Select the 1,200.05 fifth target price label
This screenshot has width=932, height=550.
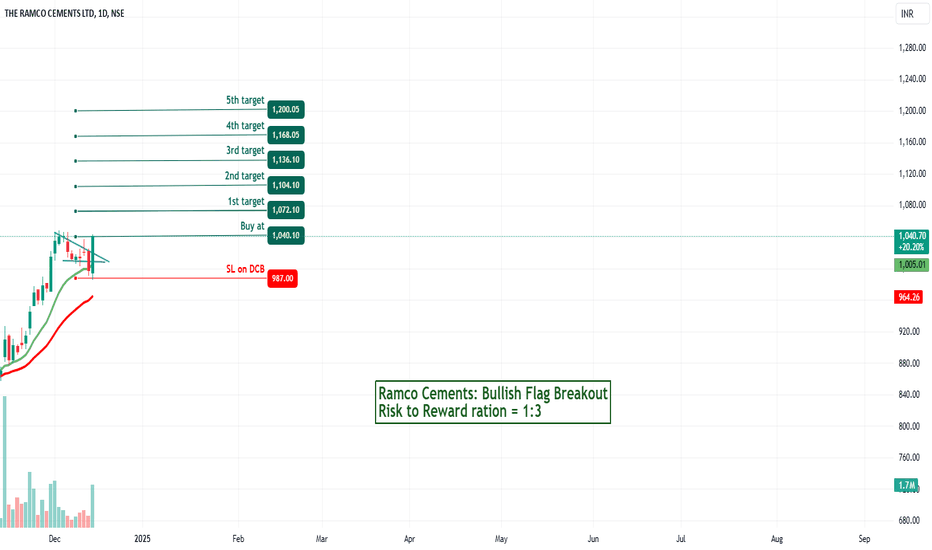click(286, 109)
